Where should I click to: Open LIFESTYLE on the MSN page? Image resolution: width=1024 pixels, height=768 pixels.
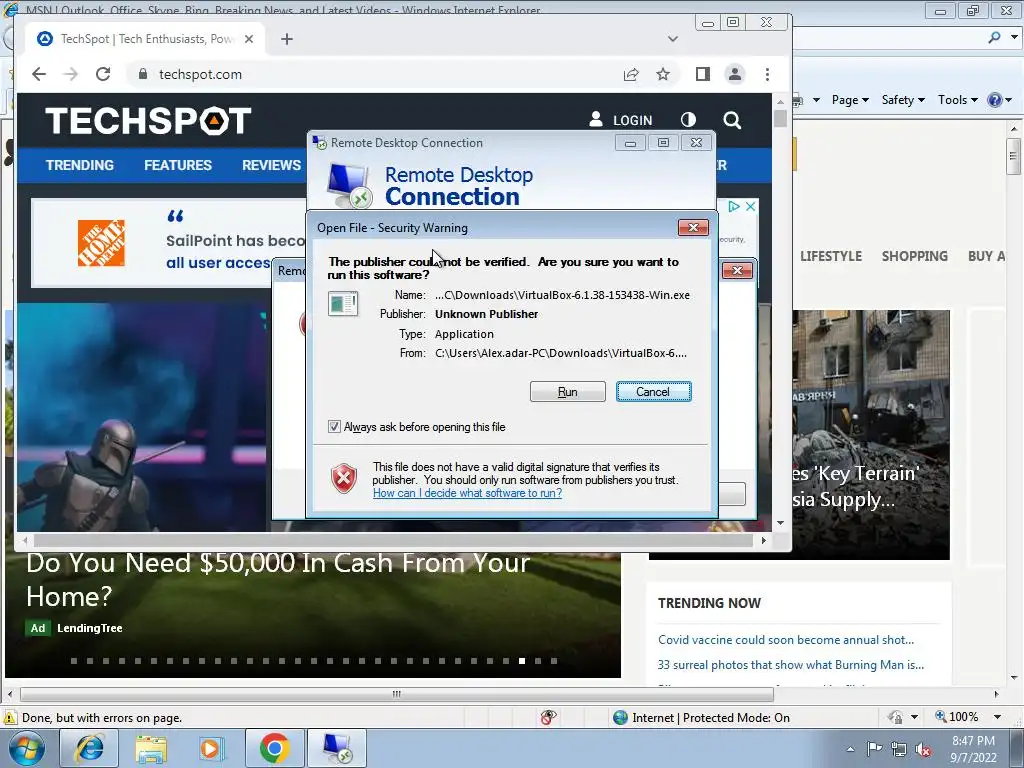tap(831, 256)
